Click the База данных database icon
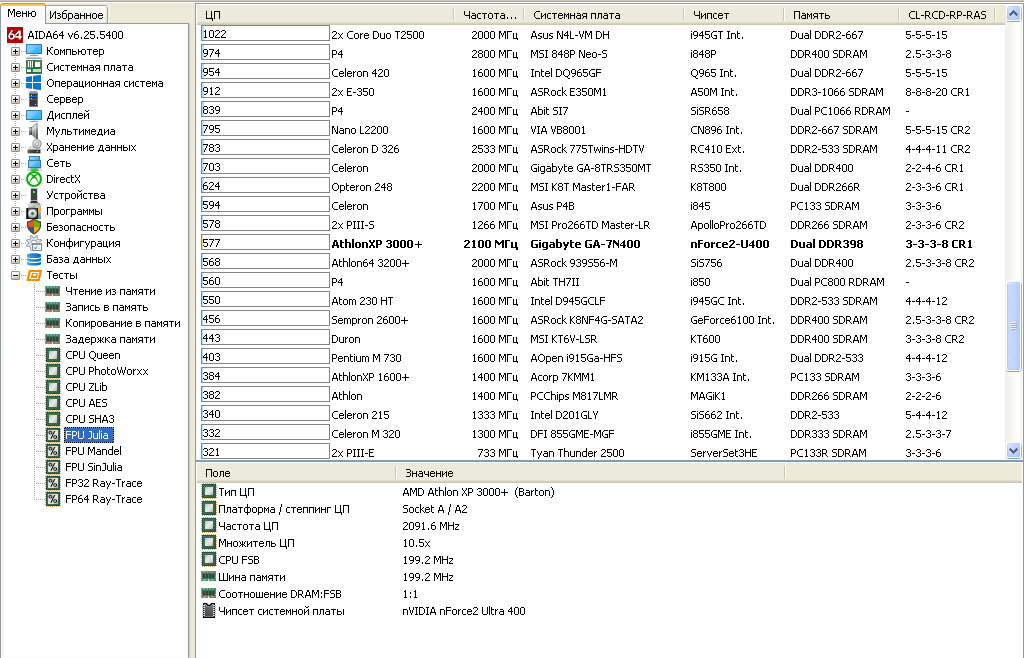 point(34,259)
